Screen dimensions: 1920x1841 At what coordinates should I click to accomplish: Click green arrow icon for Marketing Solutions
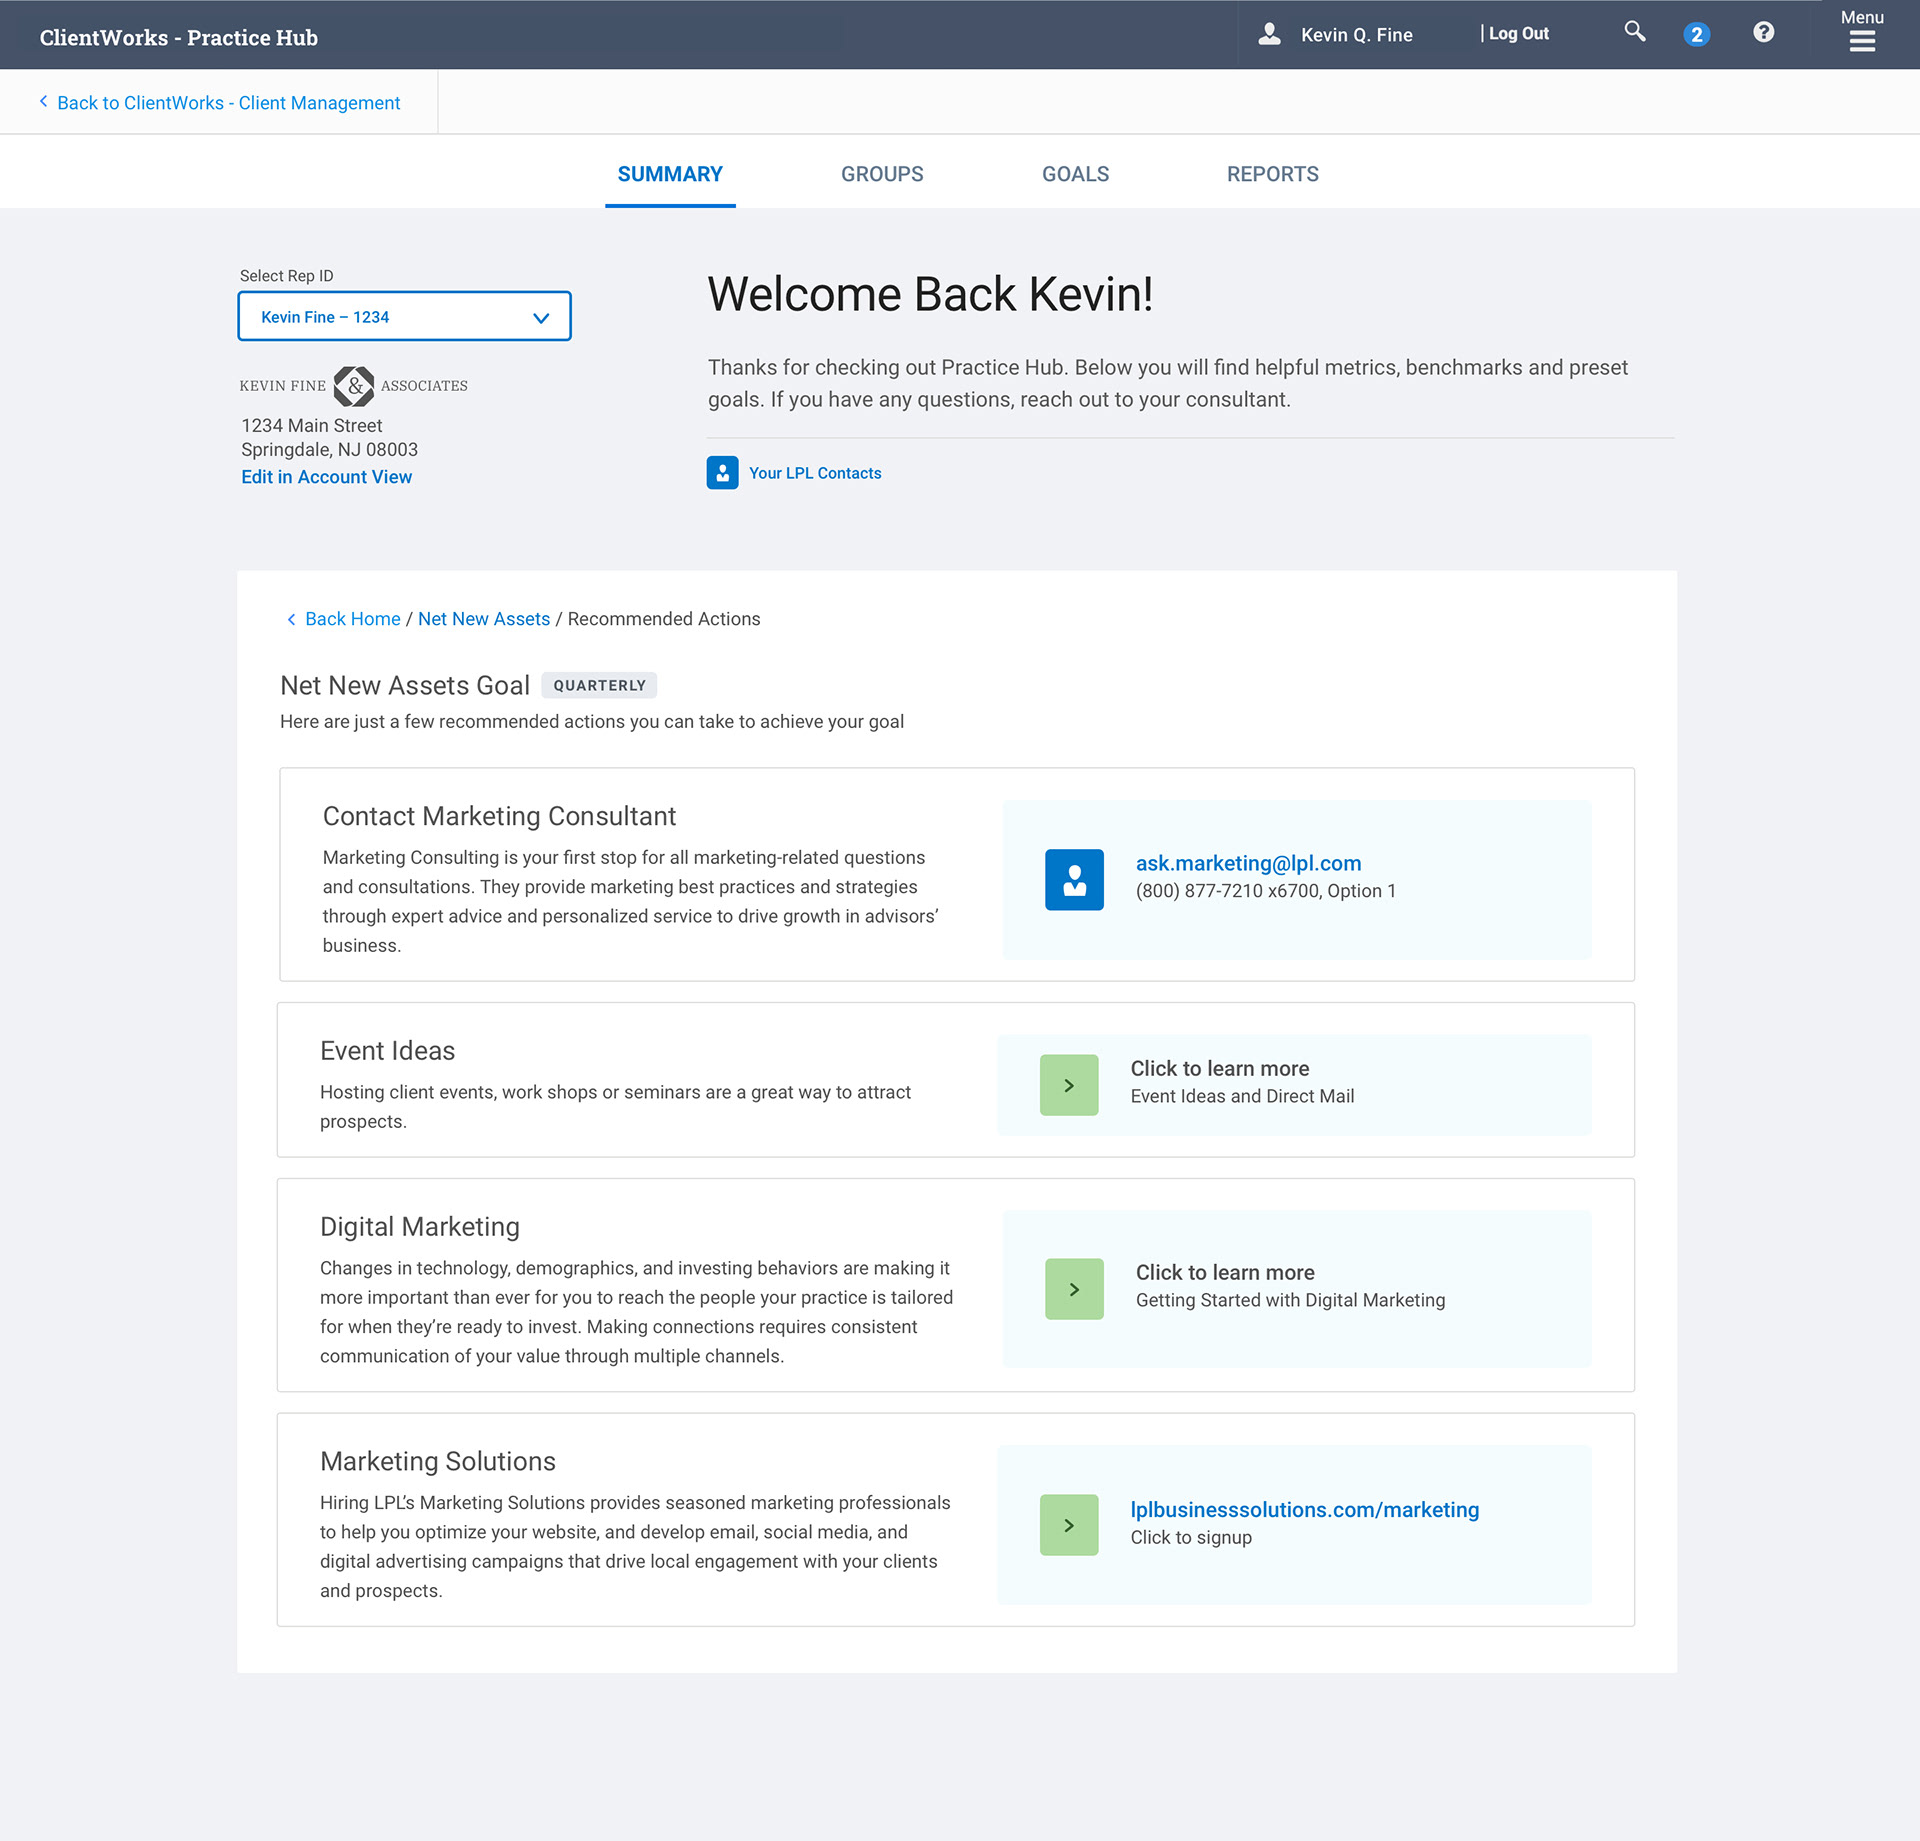pyautogui.click(x=1069, y=1525)
